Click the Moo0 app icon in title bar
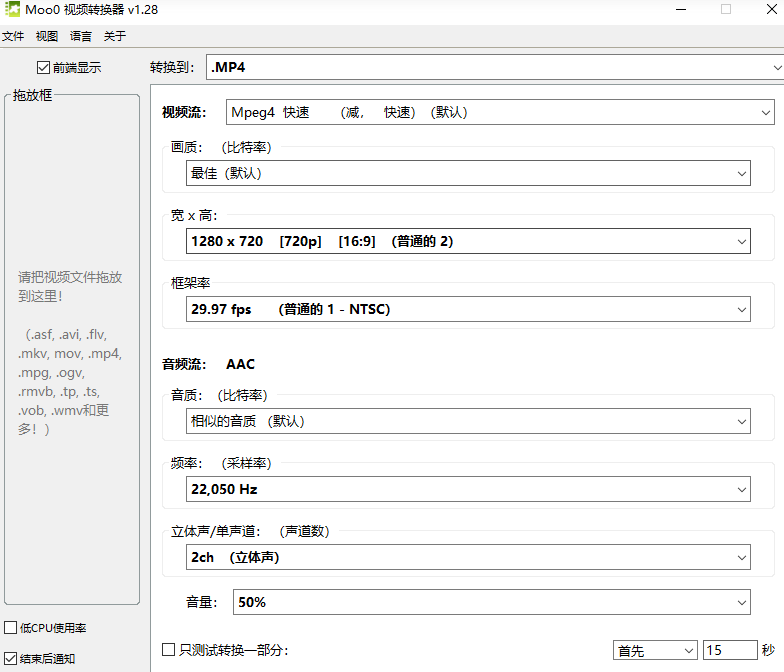Screen dimensions: 784x672 pyautogui.click(x=12, y=9)
